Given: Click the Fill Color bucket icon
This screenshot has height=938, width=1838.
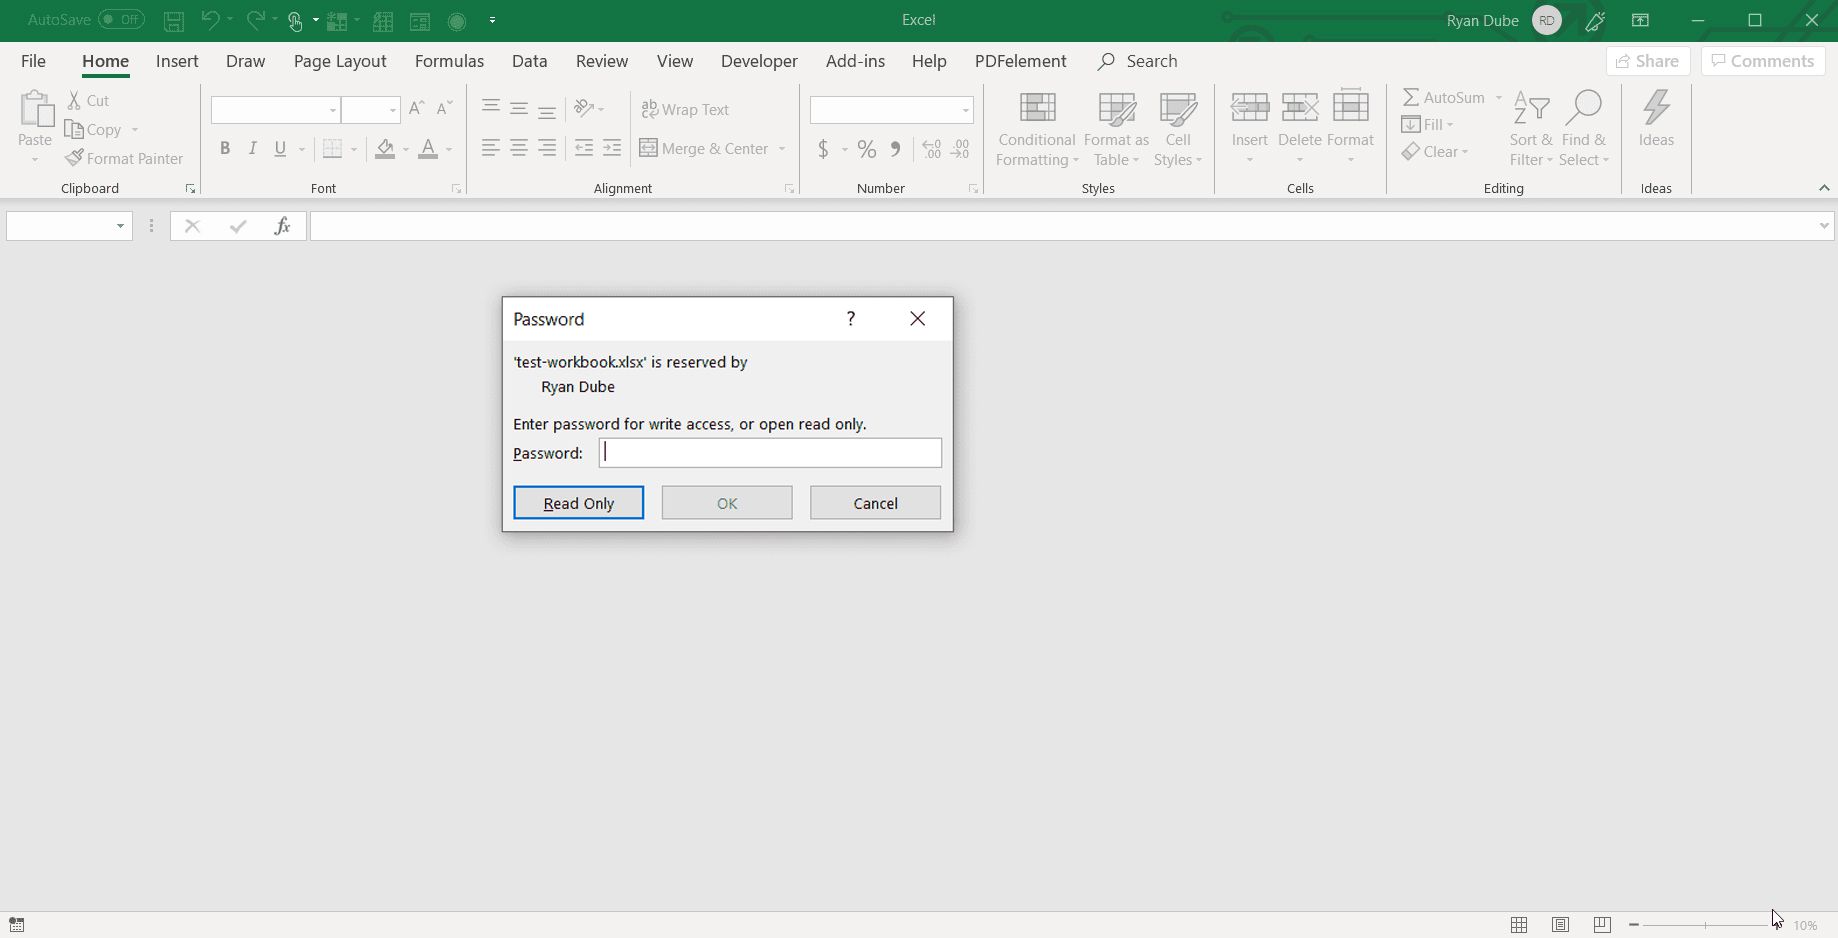Looking at the screenshot, I should coord(385,148).
